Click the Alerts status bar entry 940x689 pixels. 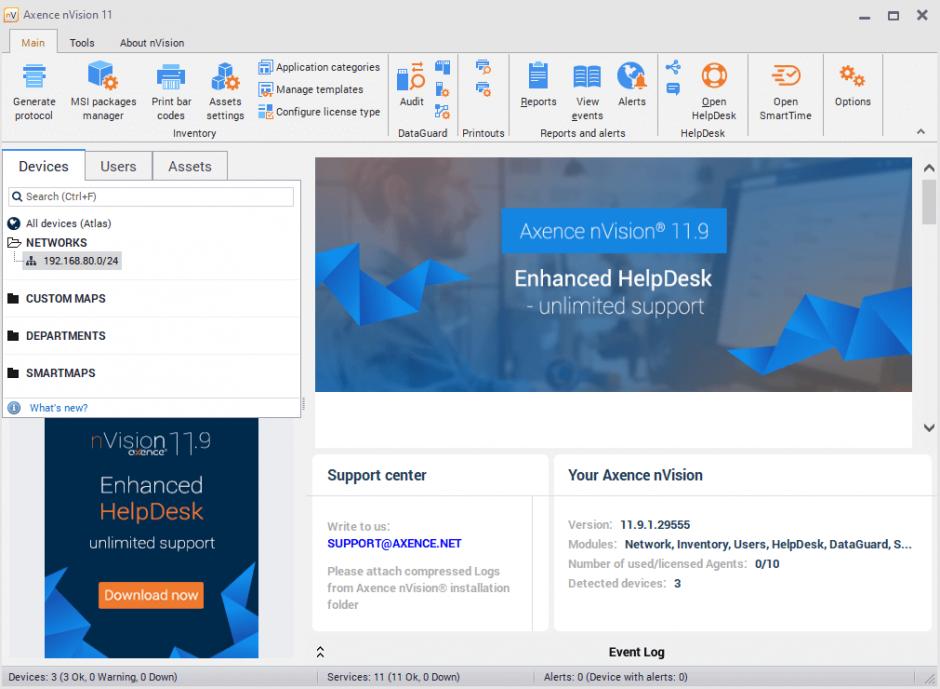[x=616, y=677]
